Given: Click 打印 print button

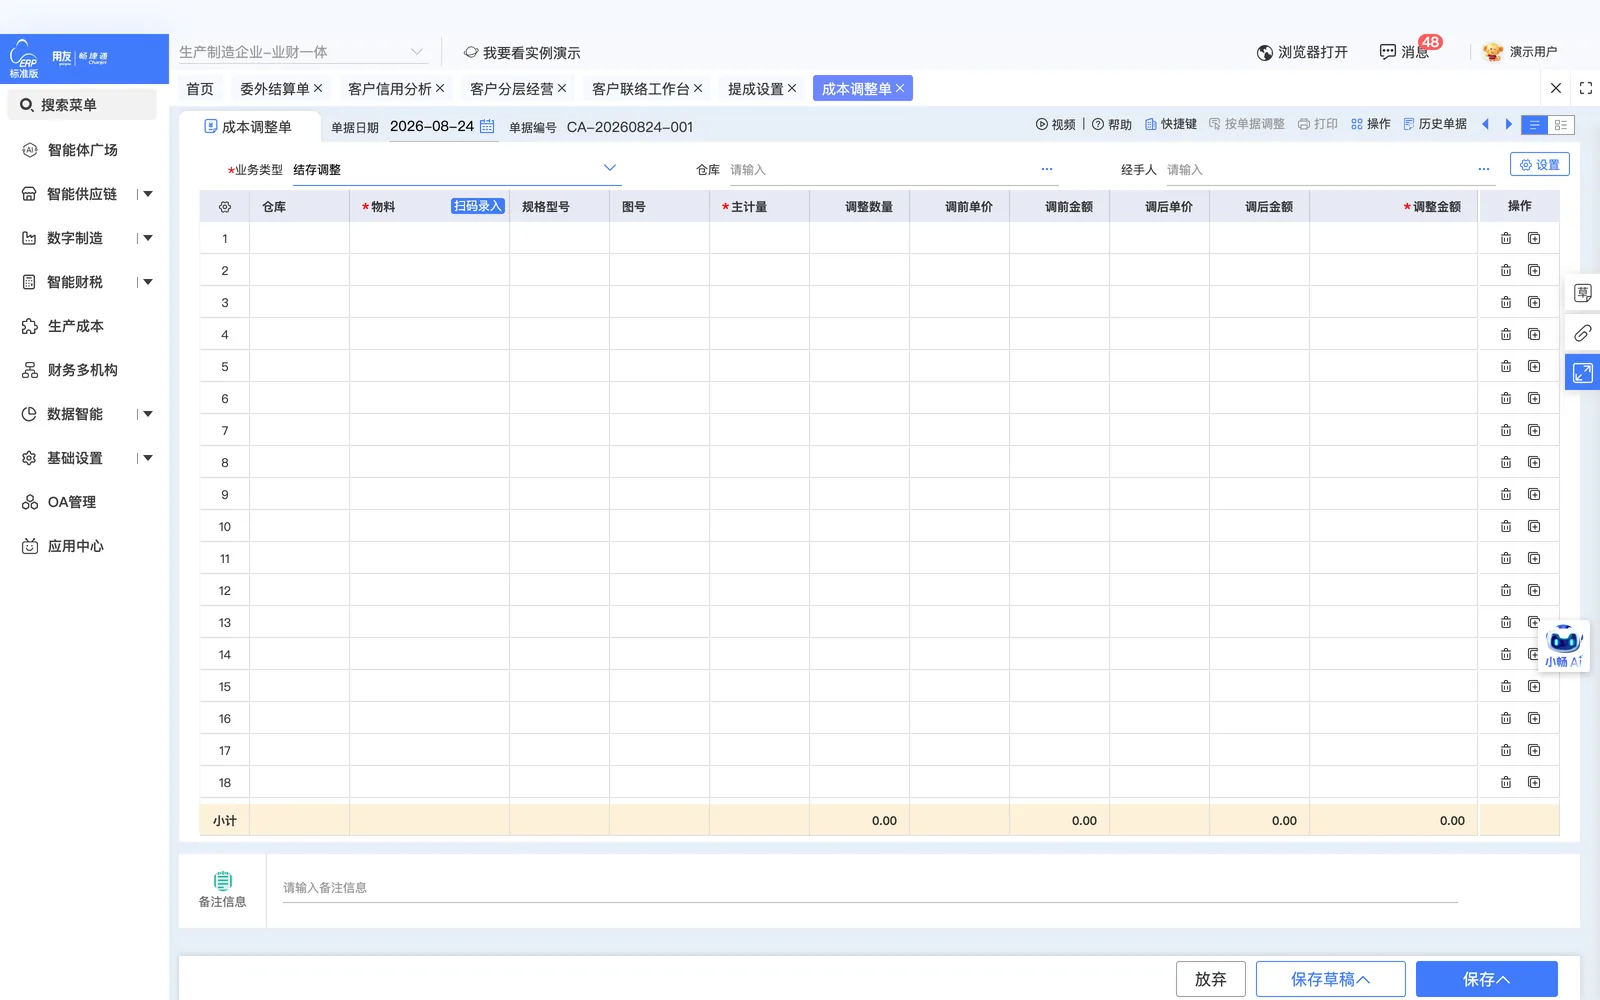Looking at the screenshot, I should (1317, 124).
